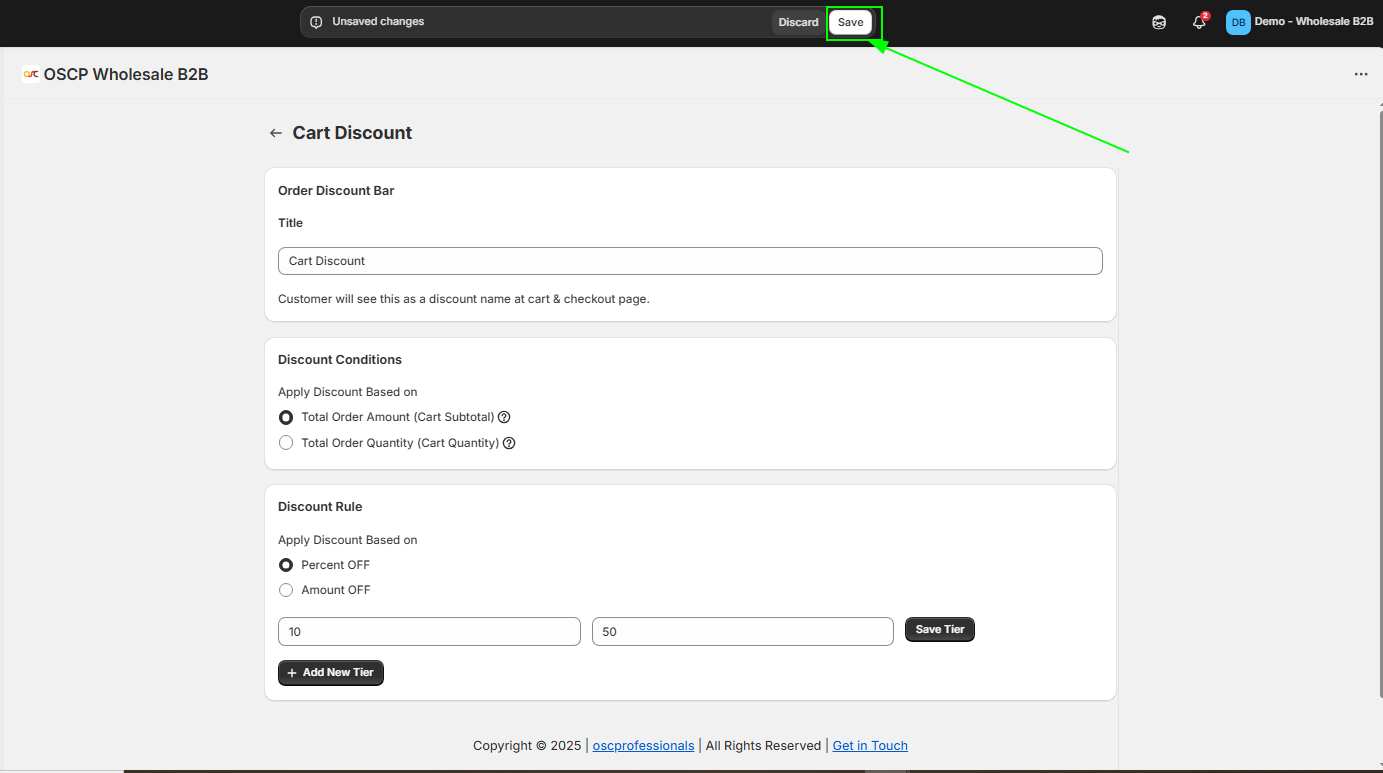The width and height of the screenshot is (1383, 773).
Task: Choose the Amount OFF radio option
Action: [286, 590]
